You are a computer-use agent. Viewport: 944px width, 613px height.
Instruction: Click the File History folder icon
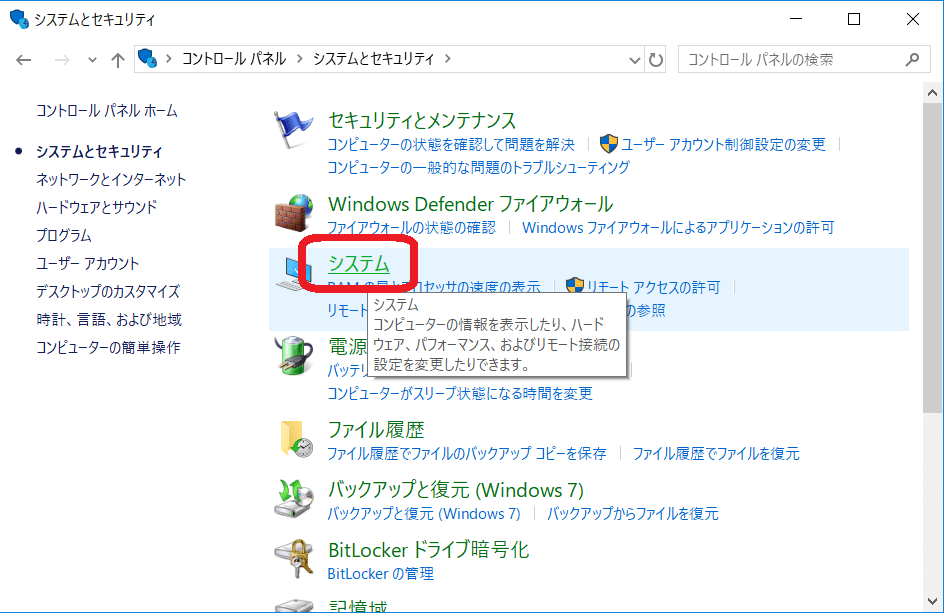296,439
